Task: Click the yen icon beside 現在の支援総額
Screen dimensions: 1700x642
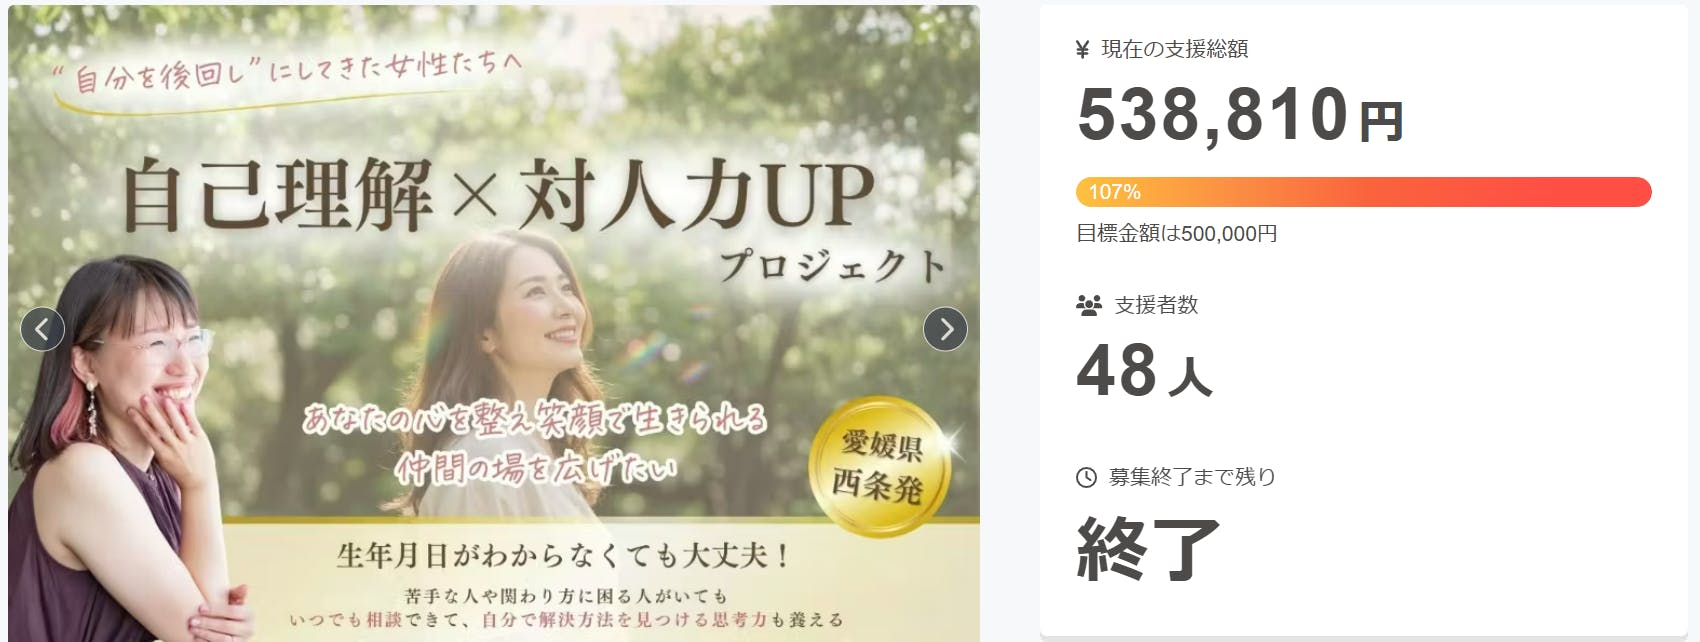Action: coord(1082,50)
